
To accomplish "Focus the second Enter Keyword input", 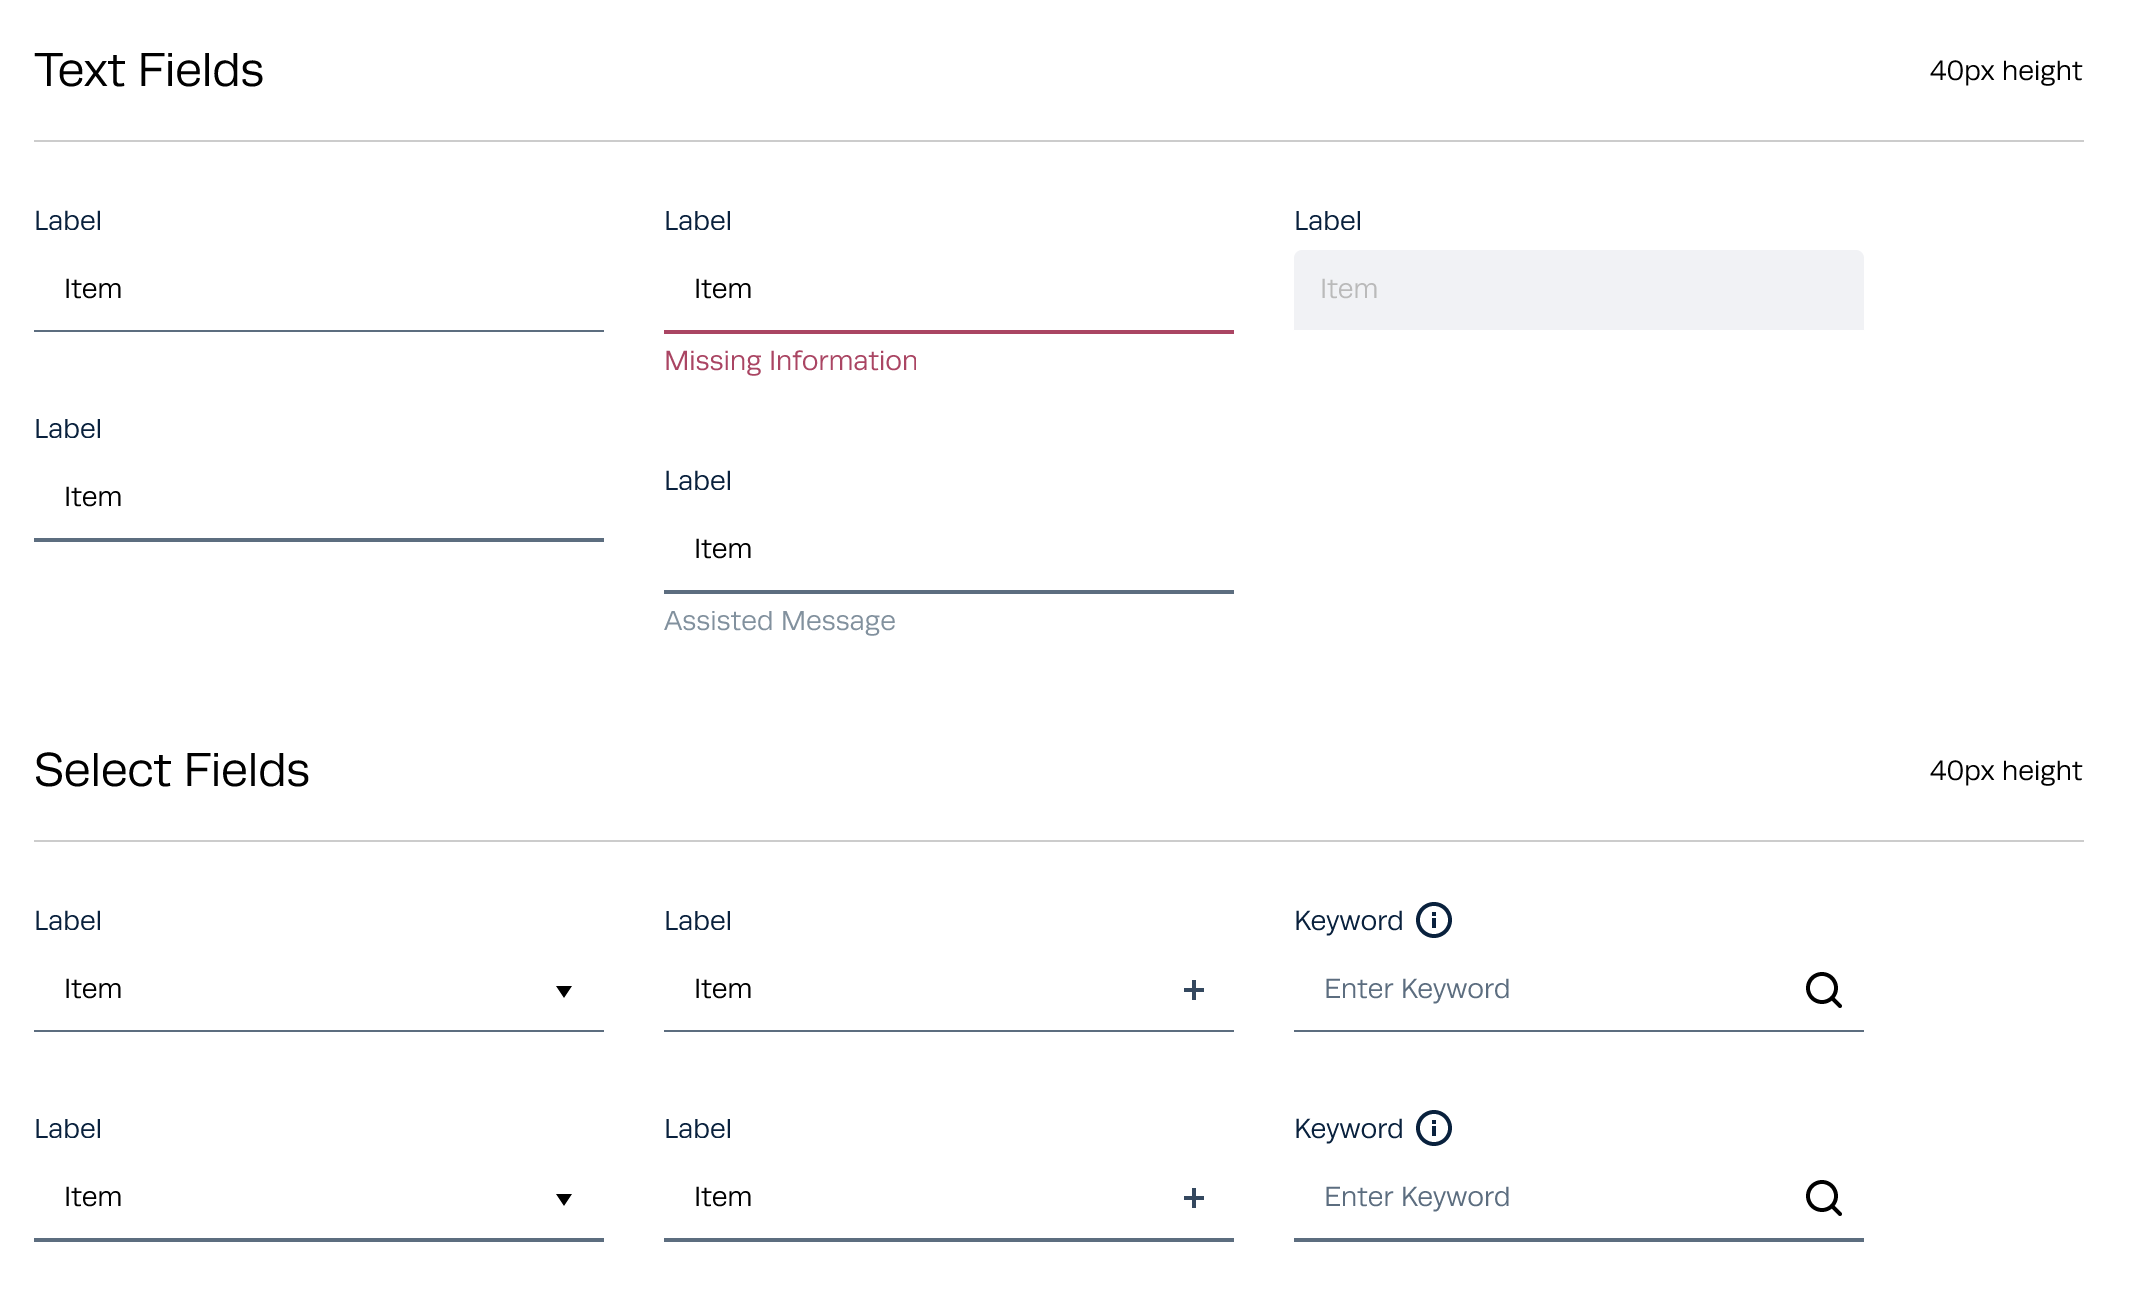I will click(x=1540, y=1198).
